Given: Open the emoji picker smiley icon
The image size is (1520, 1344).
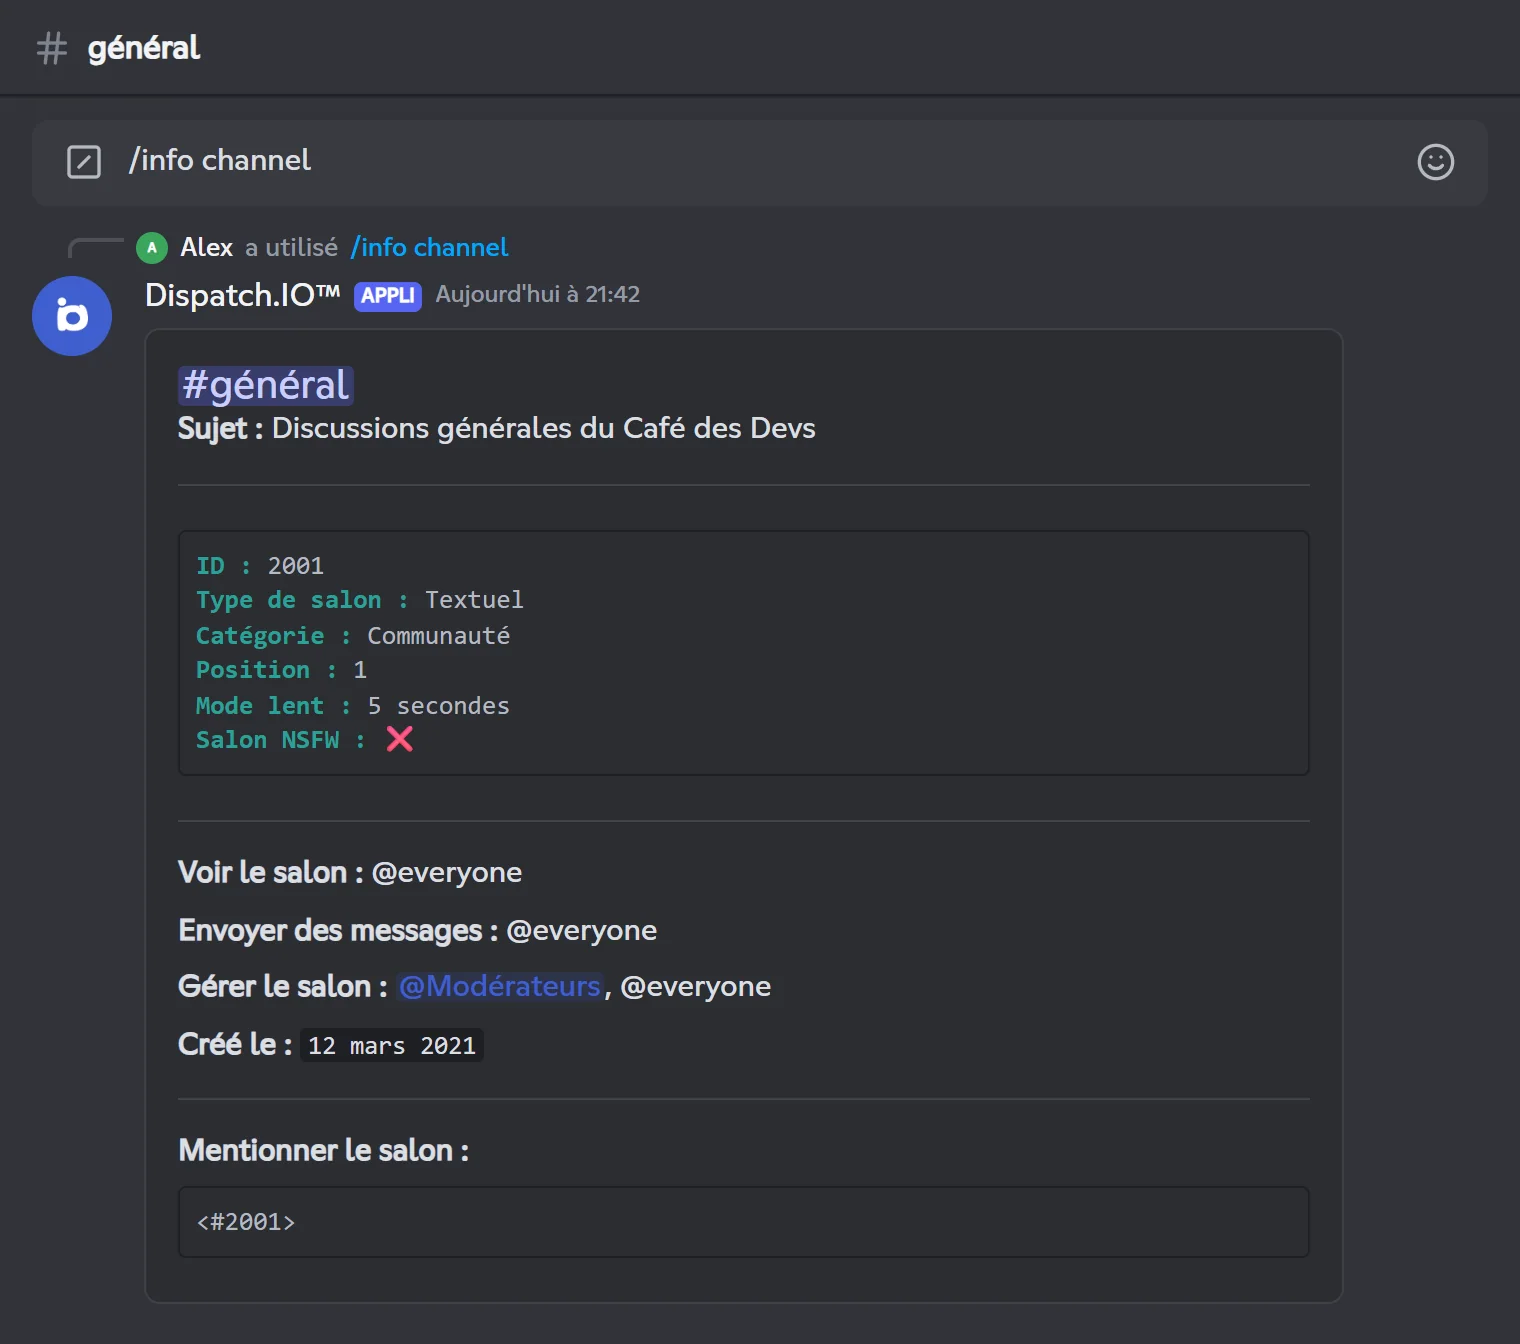Looking at the screenshot, I should 1435,162.
